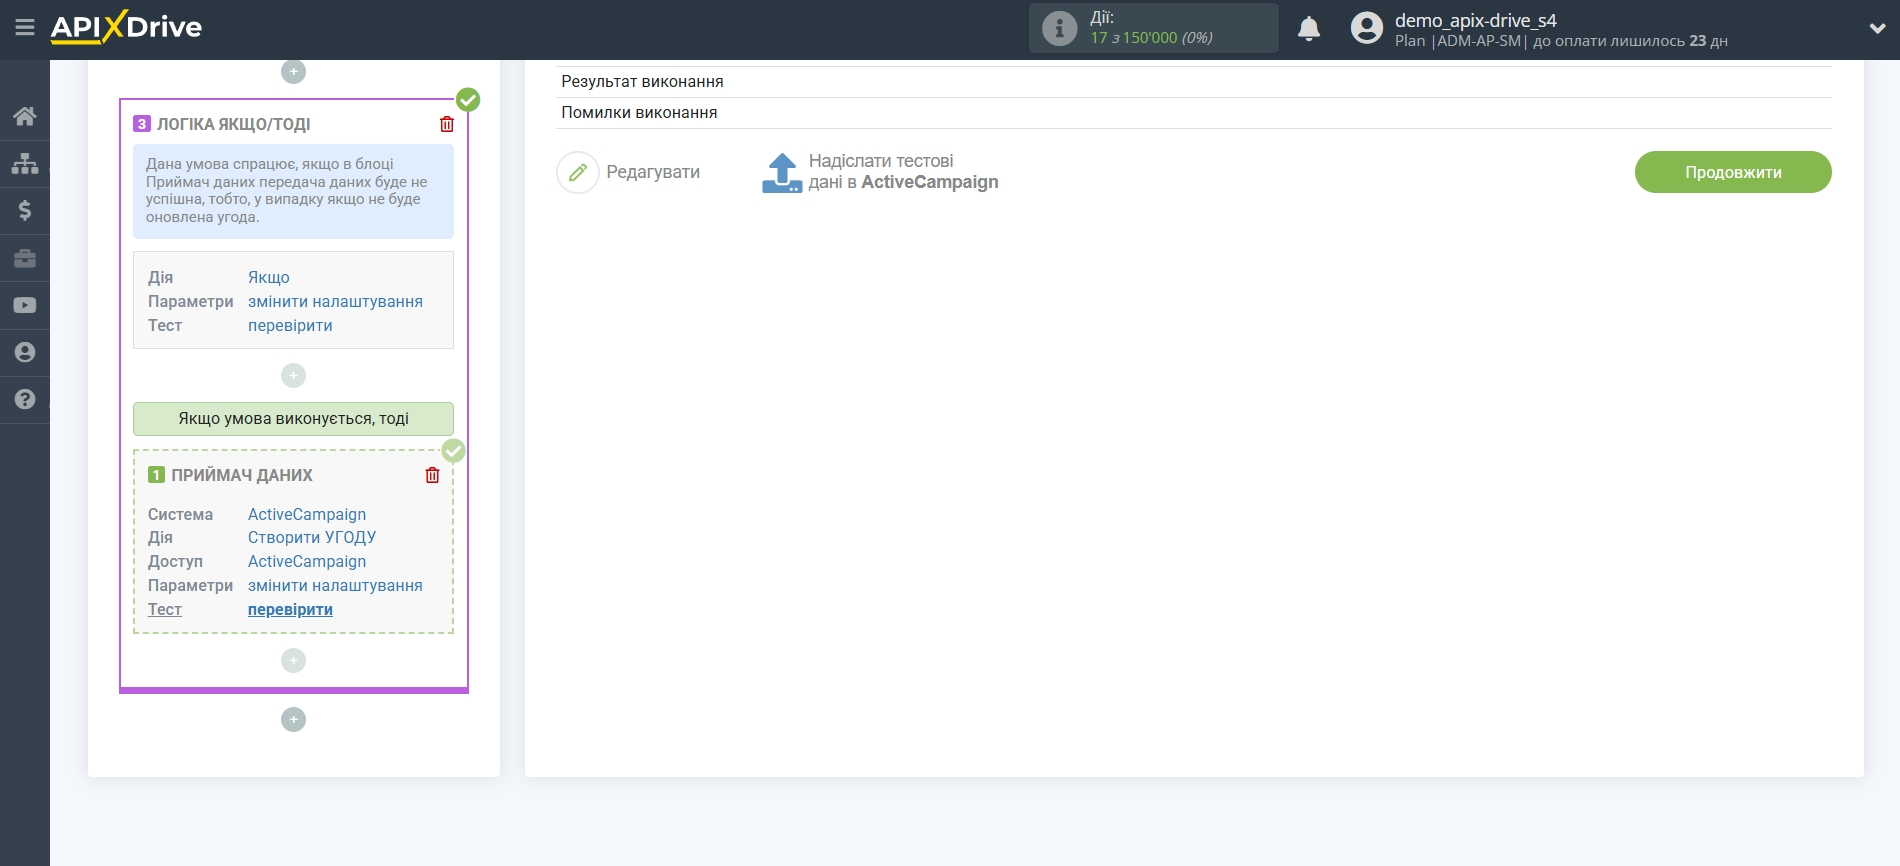
Task: Click the Продовжити button
Action: tap(1733, 172)
